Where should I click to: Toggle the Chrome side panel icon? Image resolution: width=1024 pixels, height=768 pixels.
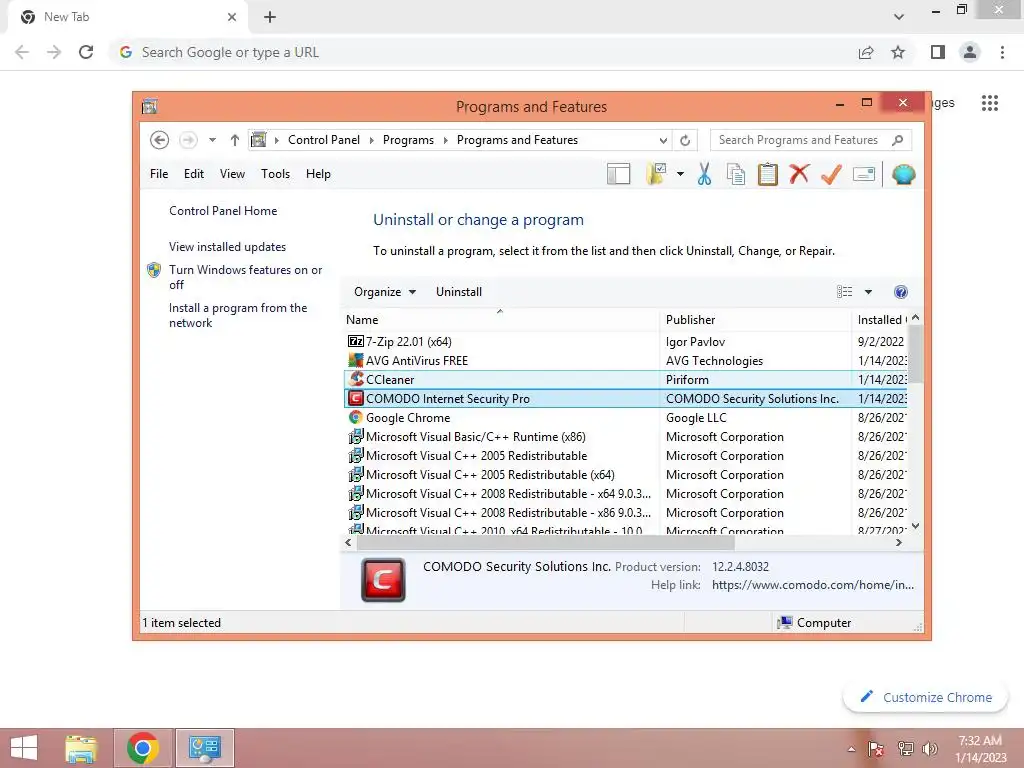pyautogui.click(x=938, y=52)
